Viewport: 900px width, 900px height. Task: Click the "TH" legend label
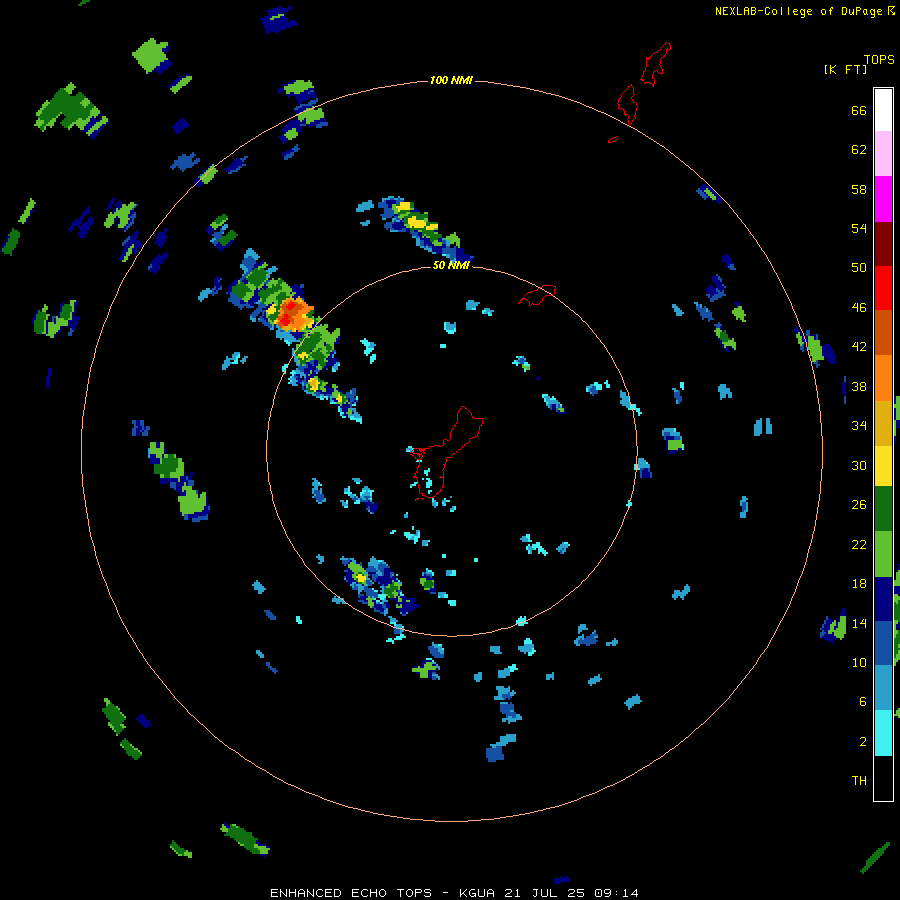click(x=859, y=781)
